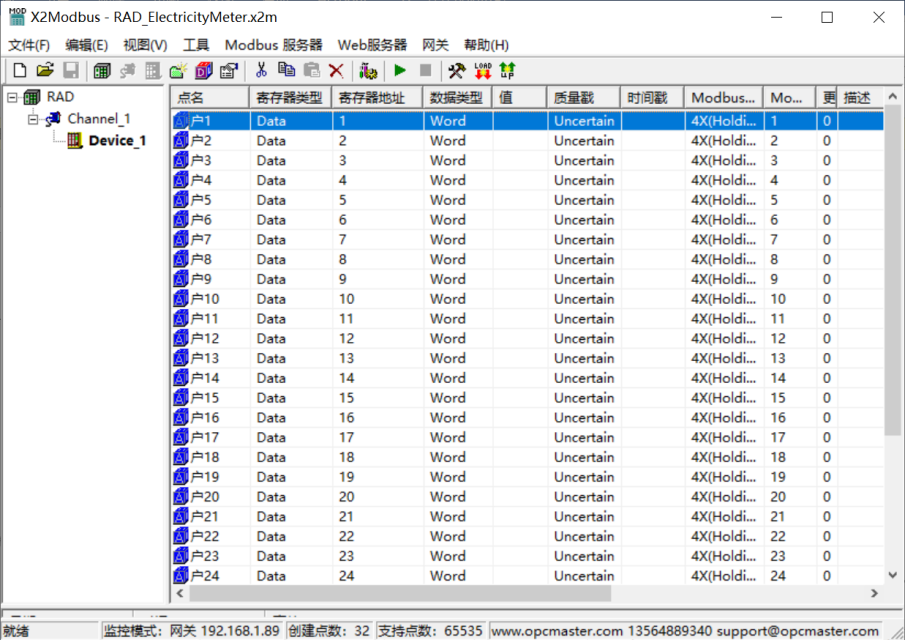Click the green rack toolbar icon

point(102,71)
